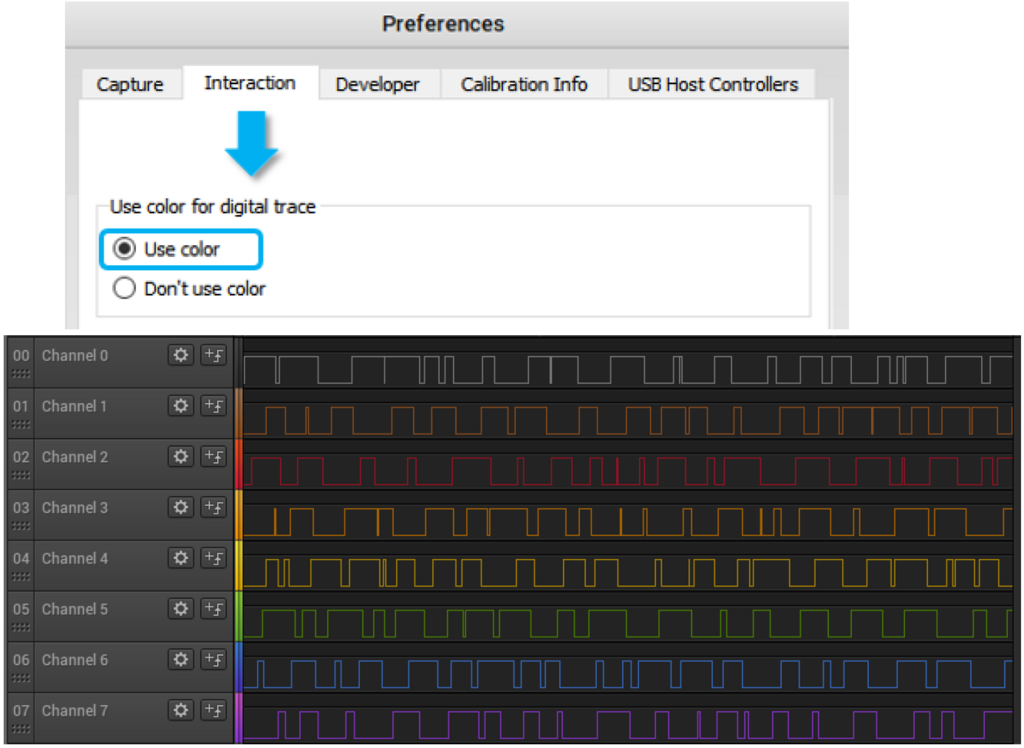This screenshot has height=748, width=1024.
Task: Click the Channel 6 name label
Action: pos(75,659)
